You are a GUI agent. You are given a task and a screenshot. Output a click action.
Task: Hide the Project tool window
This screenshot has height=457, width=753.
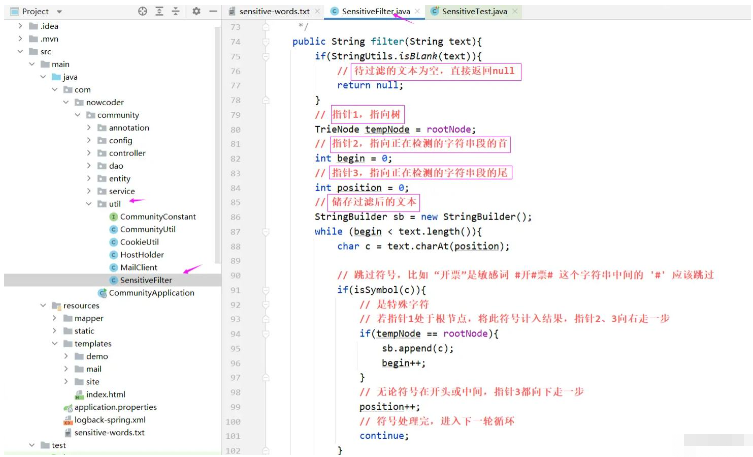212,11
